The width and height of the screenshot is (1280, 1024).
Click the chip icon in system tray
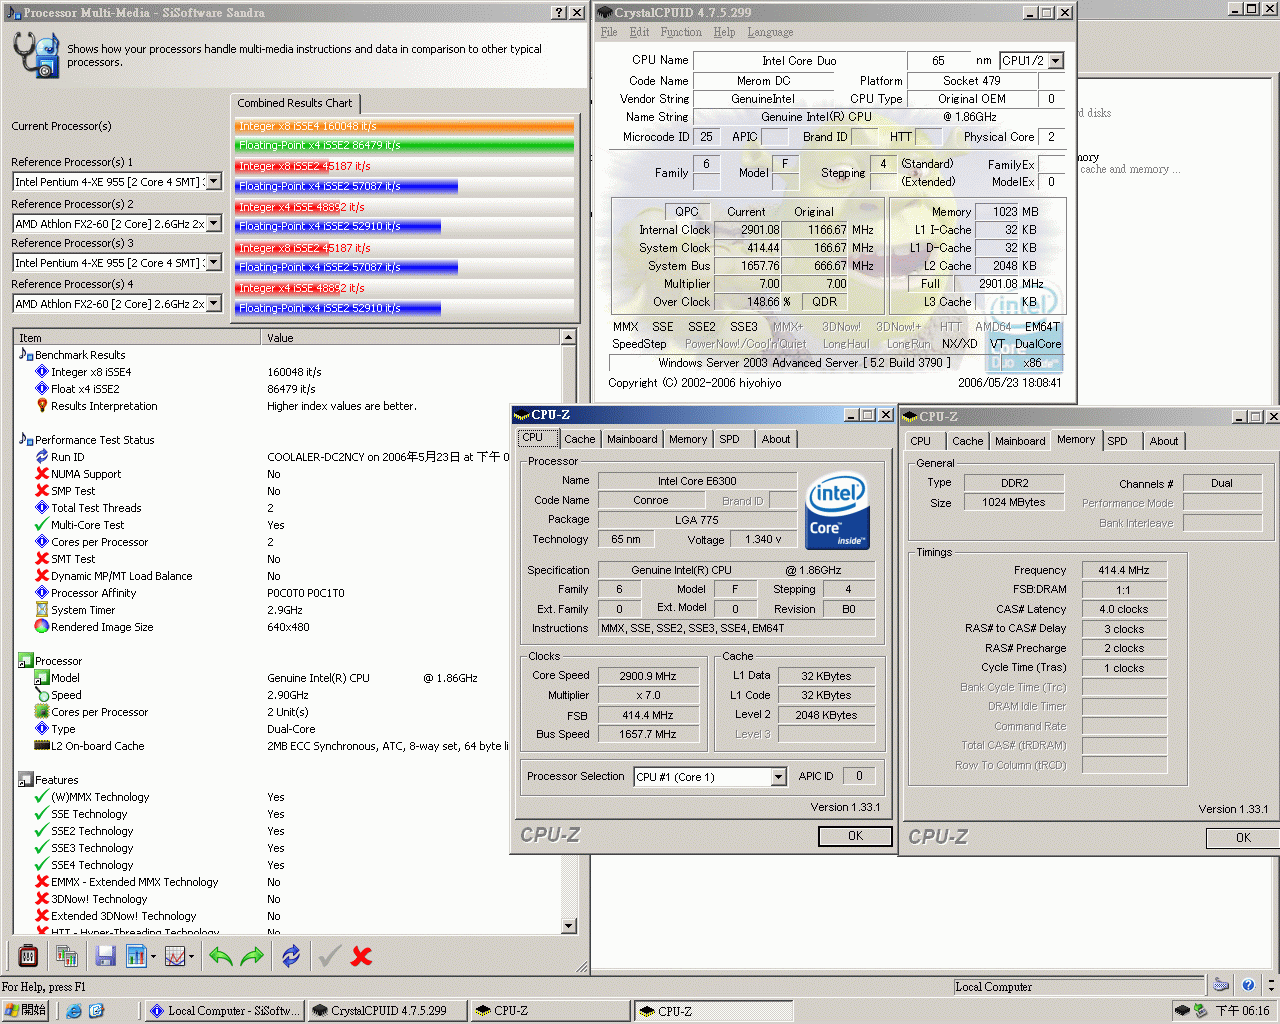coord(1182,1011)
